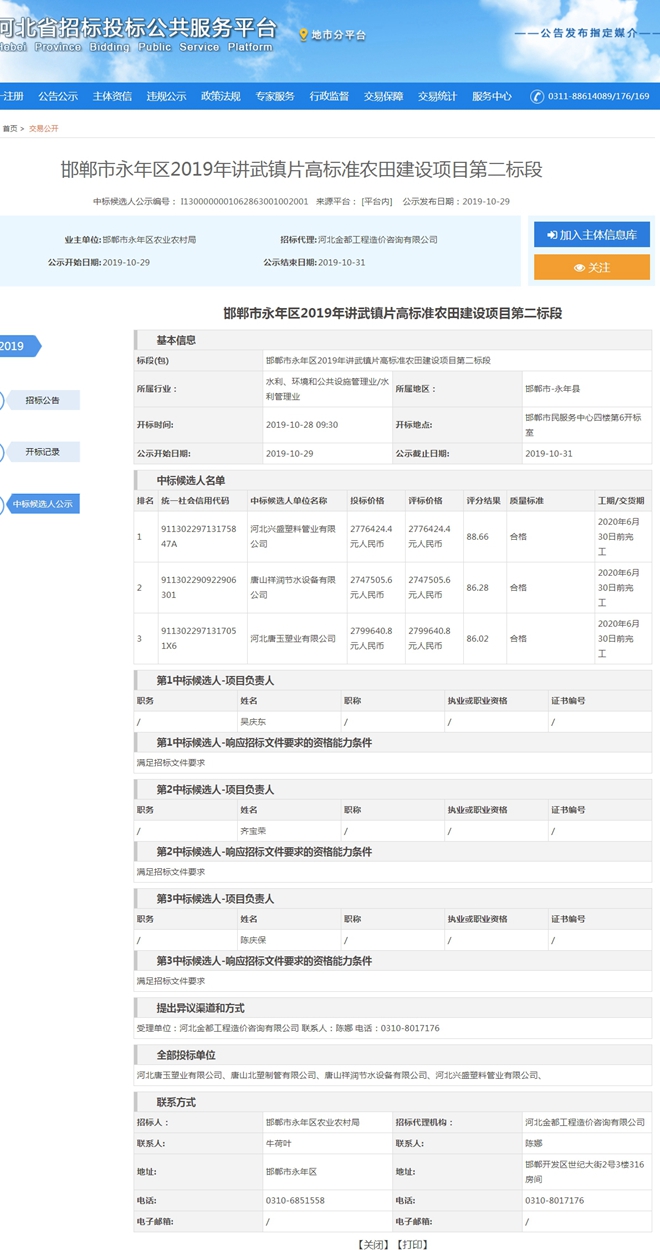Click the 注册 link in the top bar
Image resolution: width=660 pixels, height=1250 pixels.
12,97
